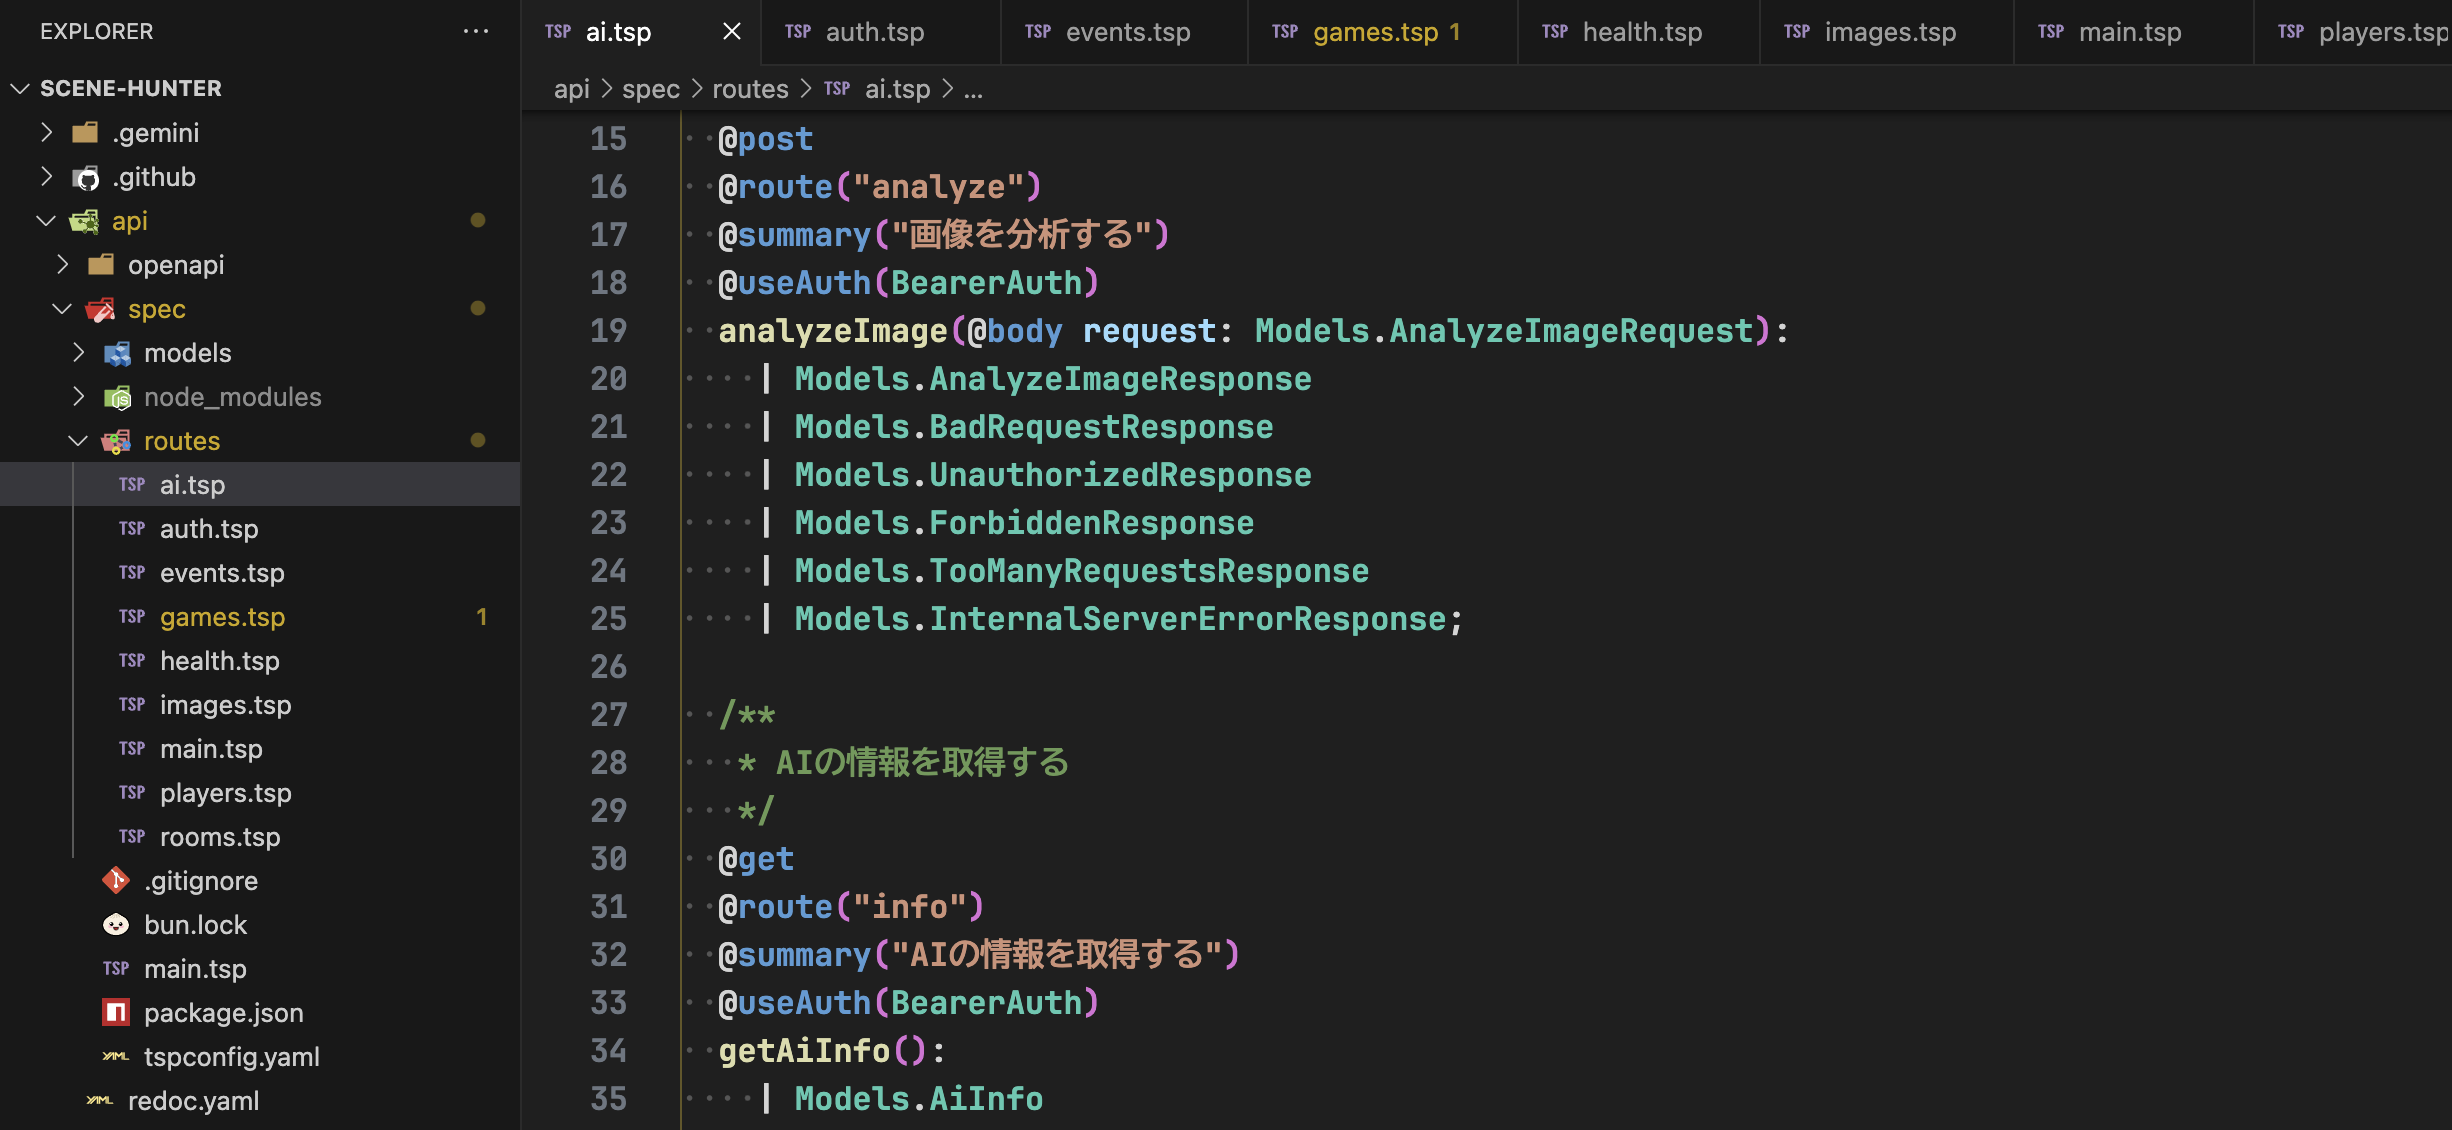Screen dimensions: 2452x1130
Task: Click the getAiInfo operation name
Action: pos(804,1051)
